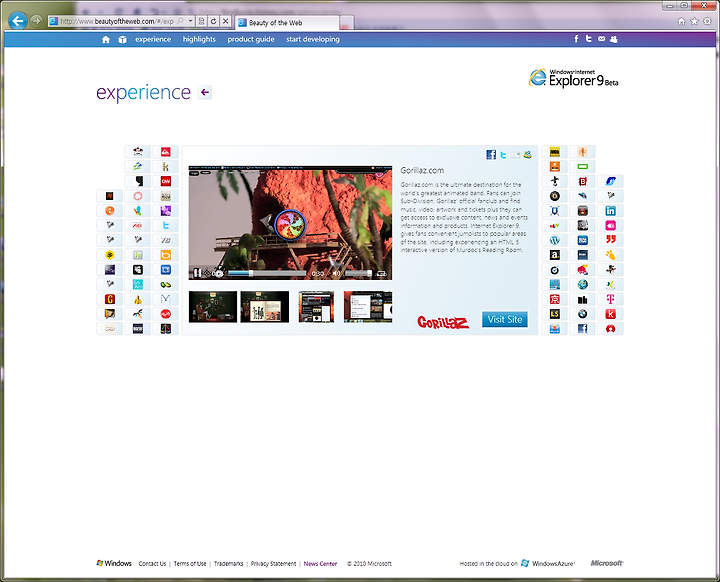Go back with the browser Back arrow
Screen dimensions: 720x582
tap(18, 21)
